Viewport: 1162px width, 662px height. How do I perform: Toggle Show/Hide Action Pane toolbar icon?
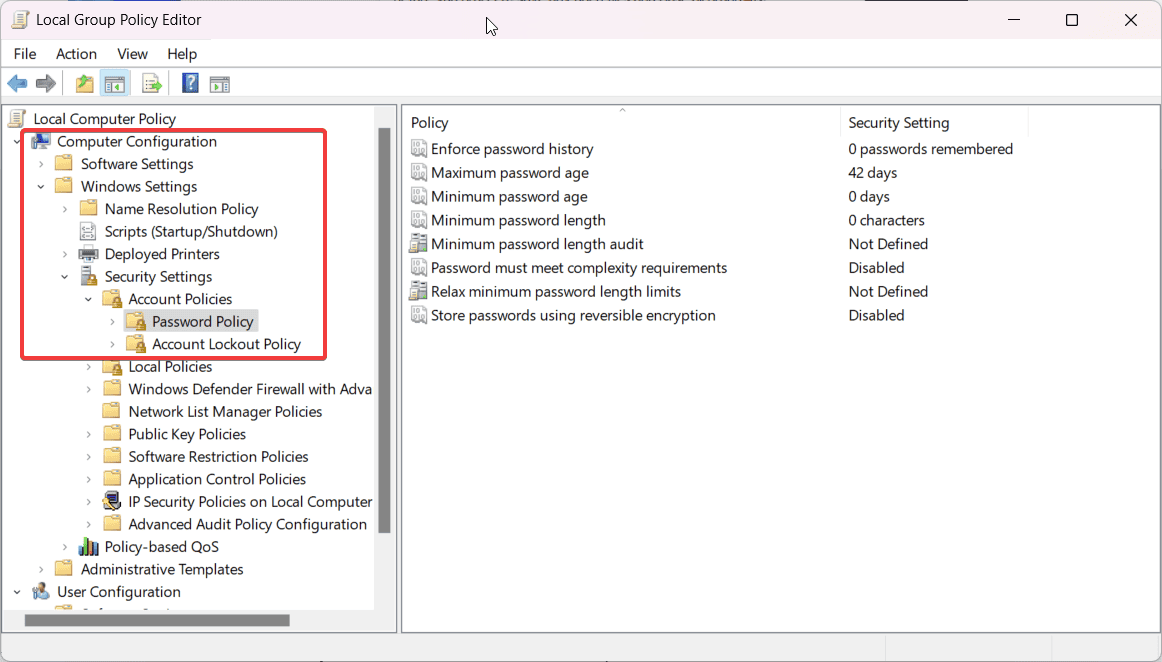click(x=220, y=84)
